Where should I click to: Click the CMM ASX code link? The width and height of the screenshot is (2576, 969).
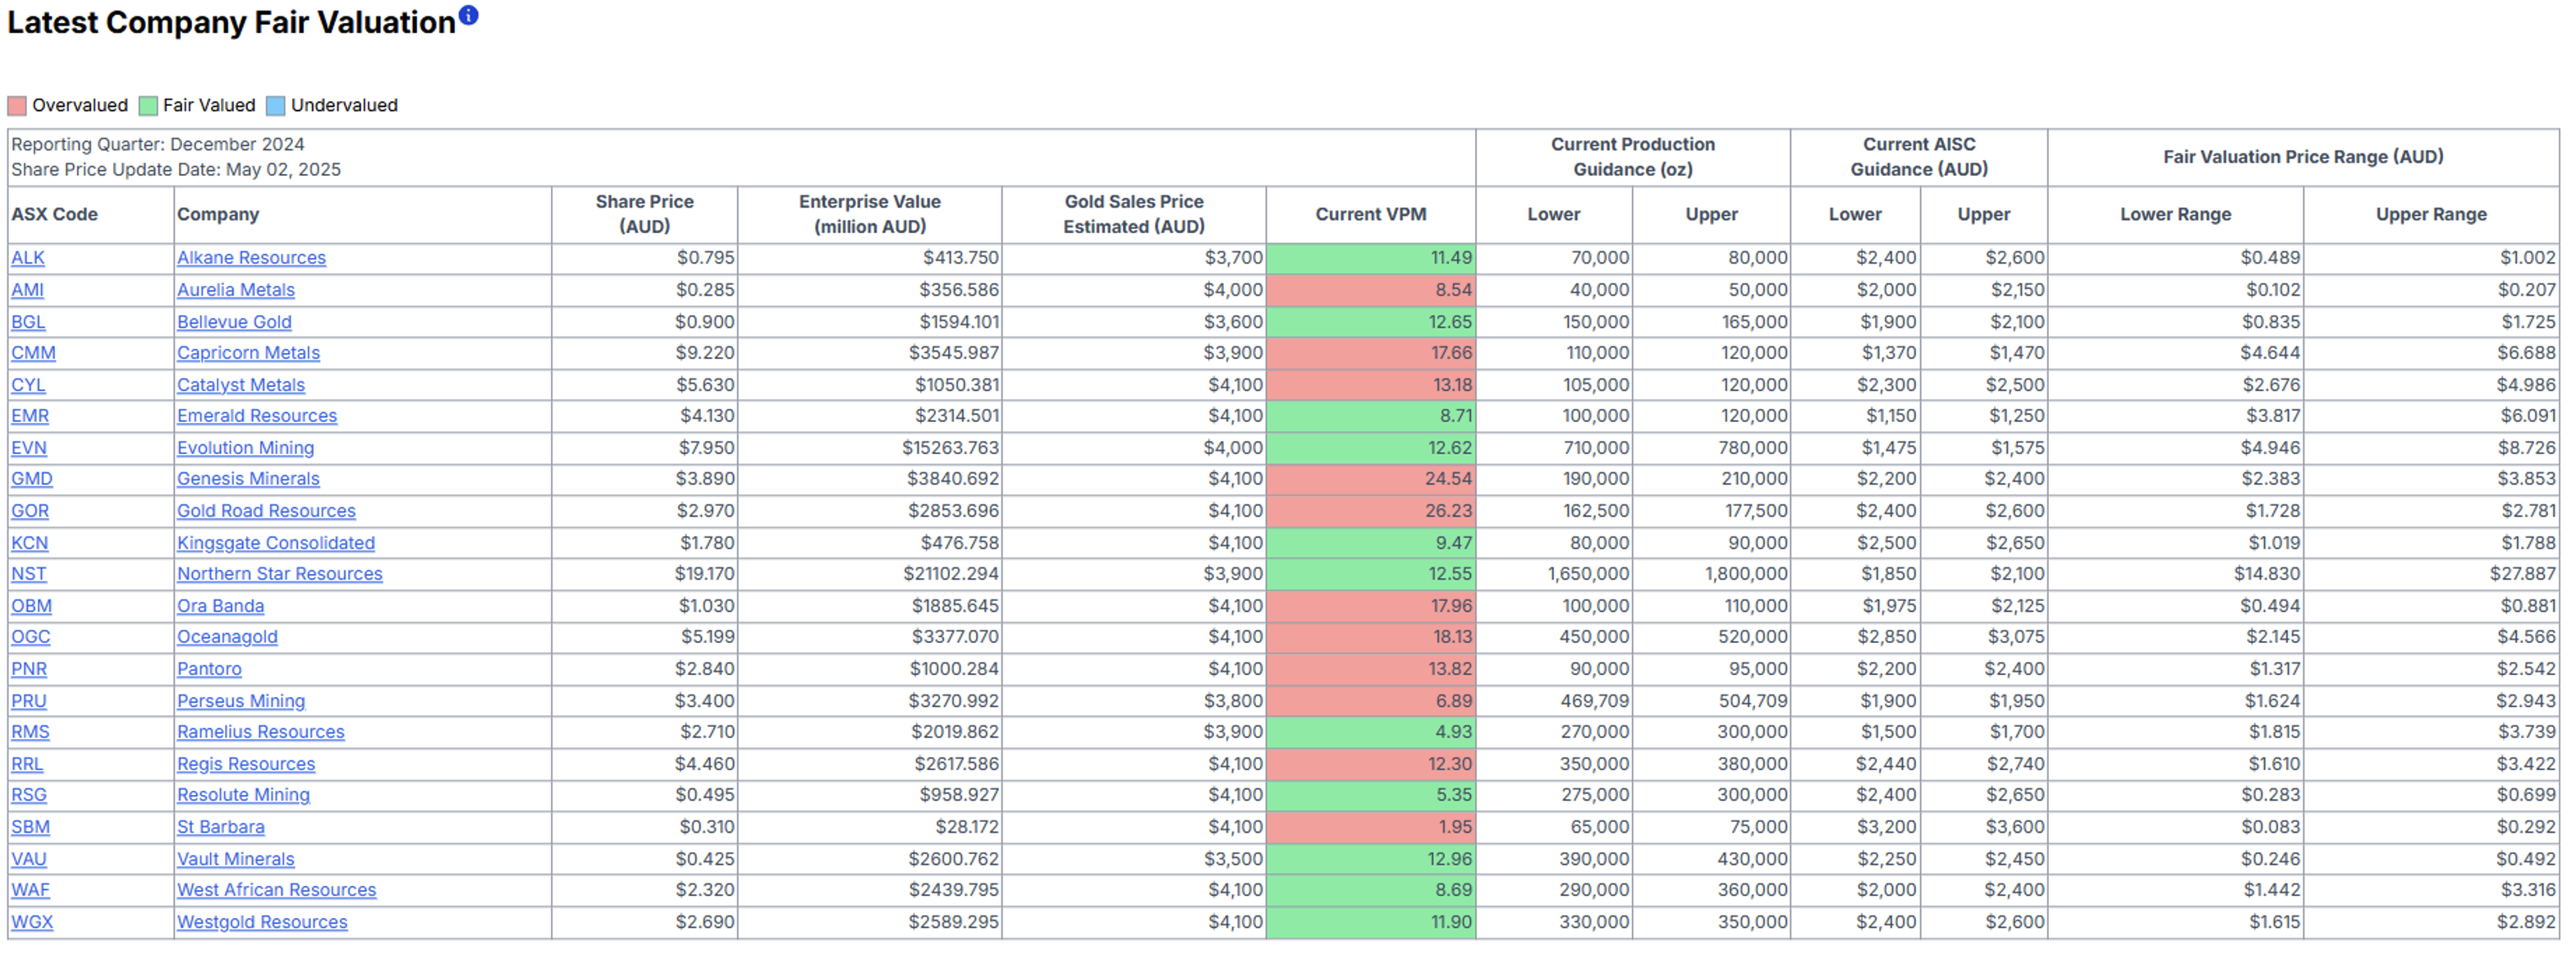[33, 353]
